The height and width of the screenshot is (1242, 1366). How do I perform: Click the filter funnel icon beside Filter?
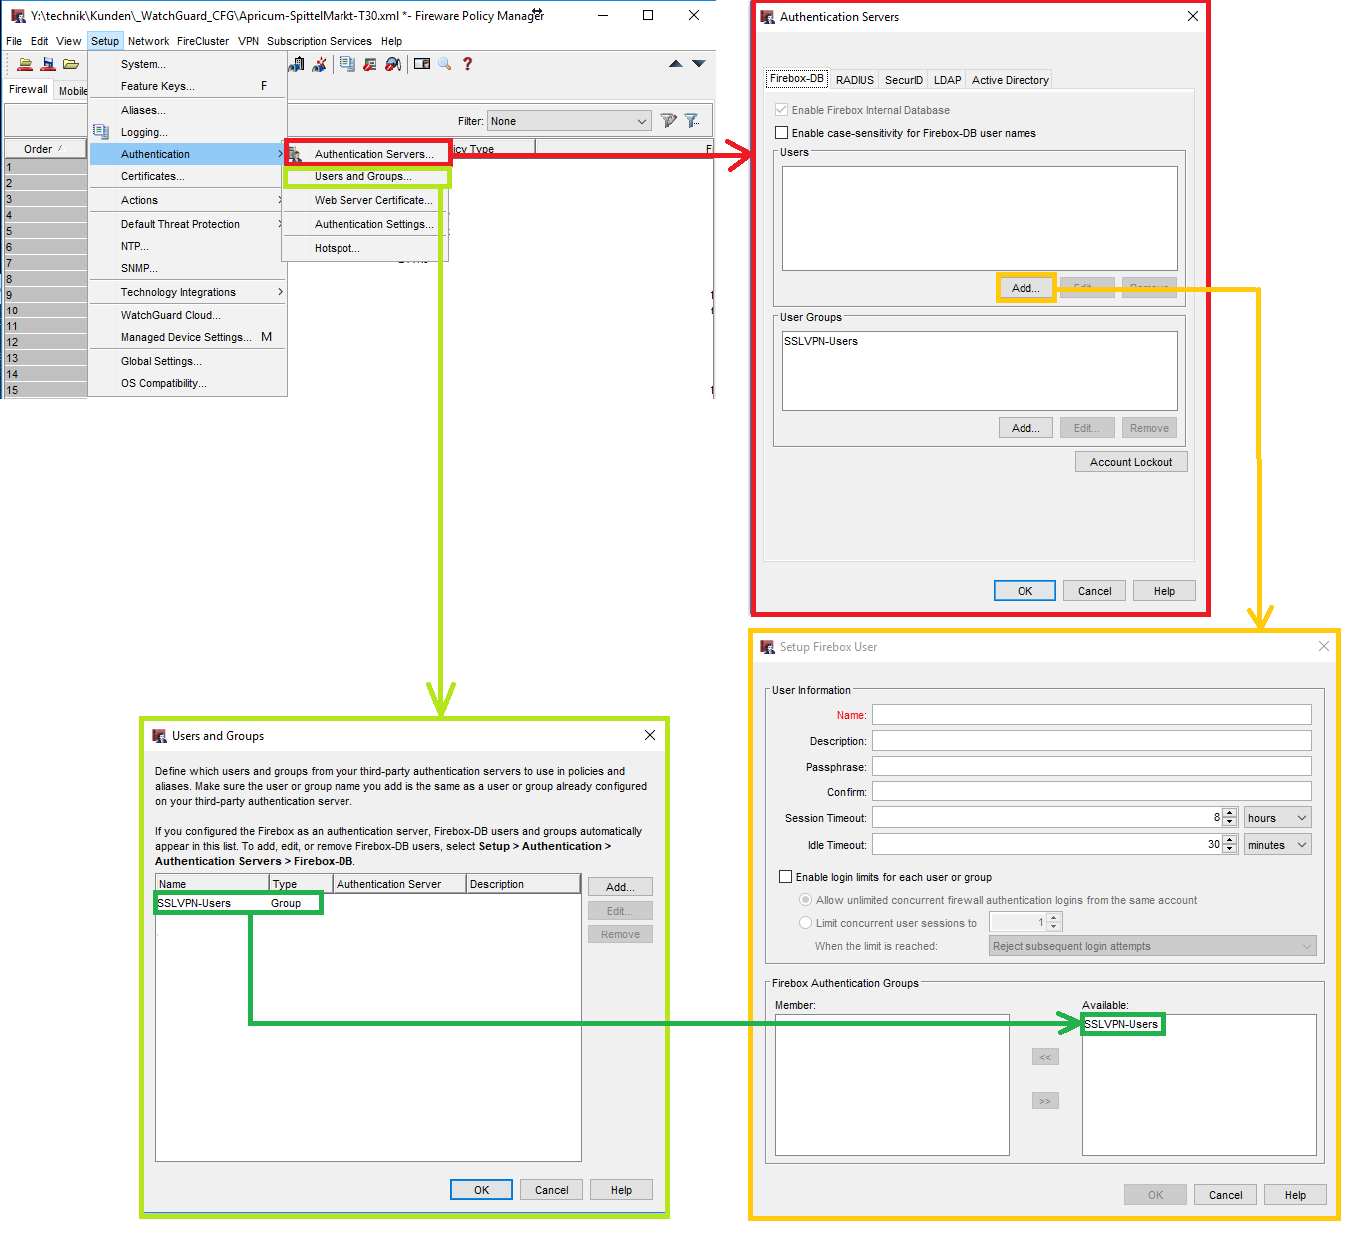pyautogui.click(x=668, y=121)
